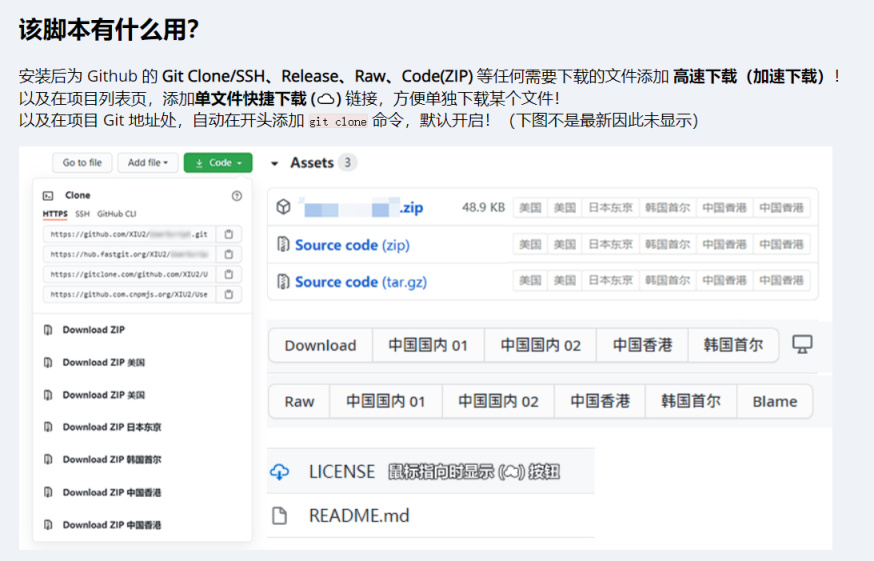874x561 pixels.
Task: Click cloud download icon beside LICENSE
Action: pyautogui.click(x=279, y=472)
